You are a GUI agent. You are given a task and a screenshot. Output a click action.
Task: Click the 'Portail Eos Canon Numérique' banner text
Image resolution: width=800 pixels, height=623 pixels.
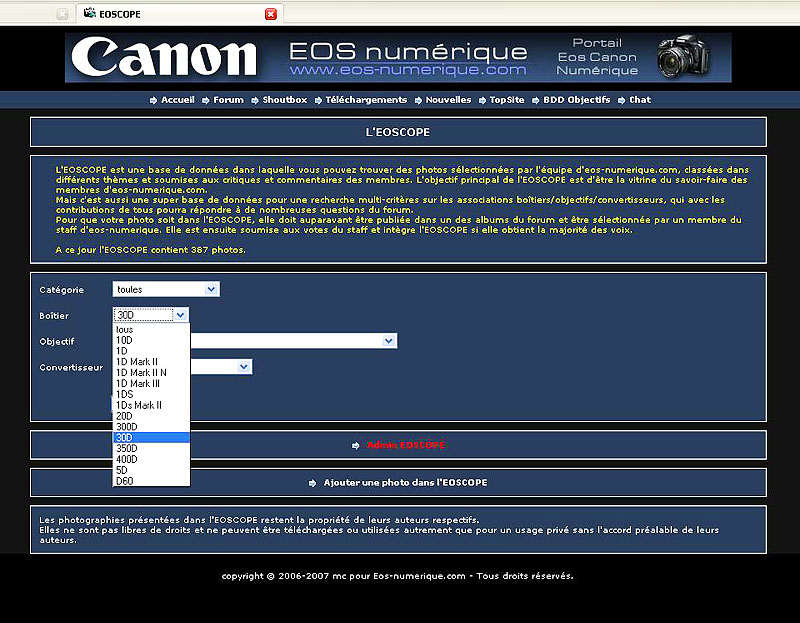pyautogui.click(x=597, y=57)
